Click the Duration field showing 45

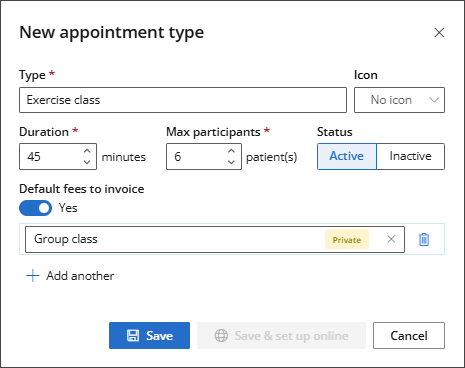(x=58, y=156)
